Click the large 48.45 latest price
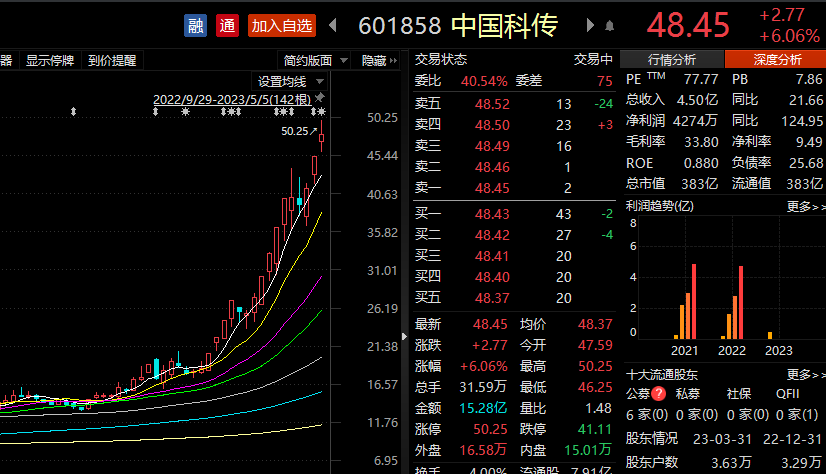This screenshot has width=826, height=474. click(x=688, y=25)
